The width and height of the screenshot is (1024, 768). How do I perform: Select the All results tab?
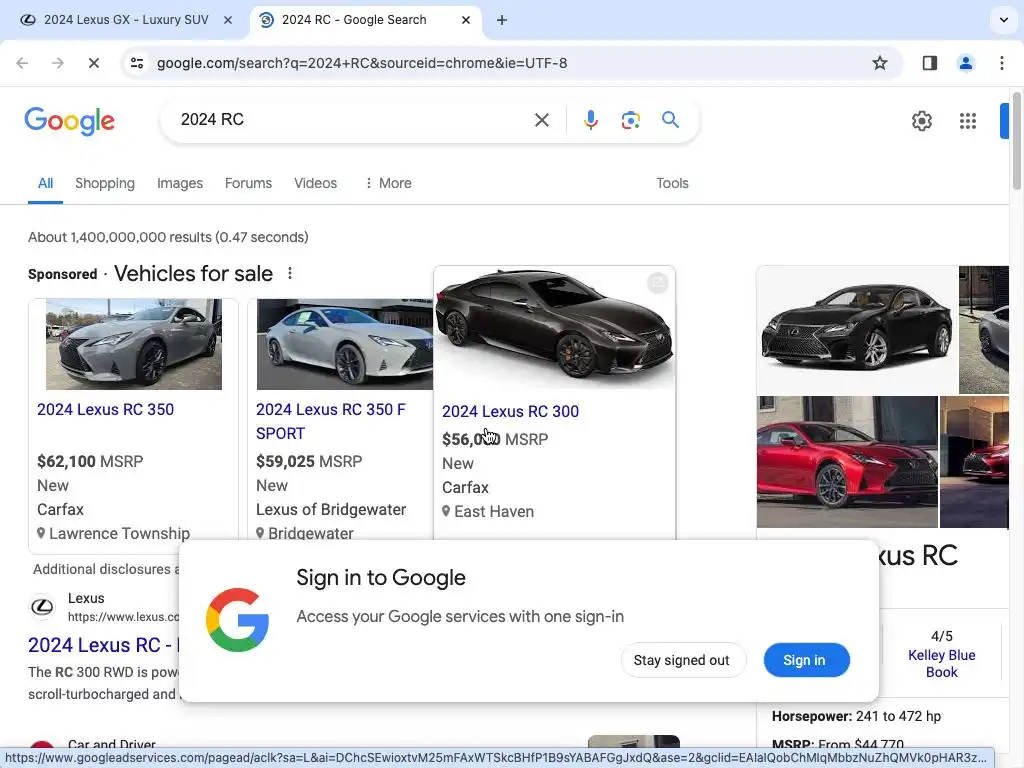pos(45,184)
